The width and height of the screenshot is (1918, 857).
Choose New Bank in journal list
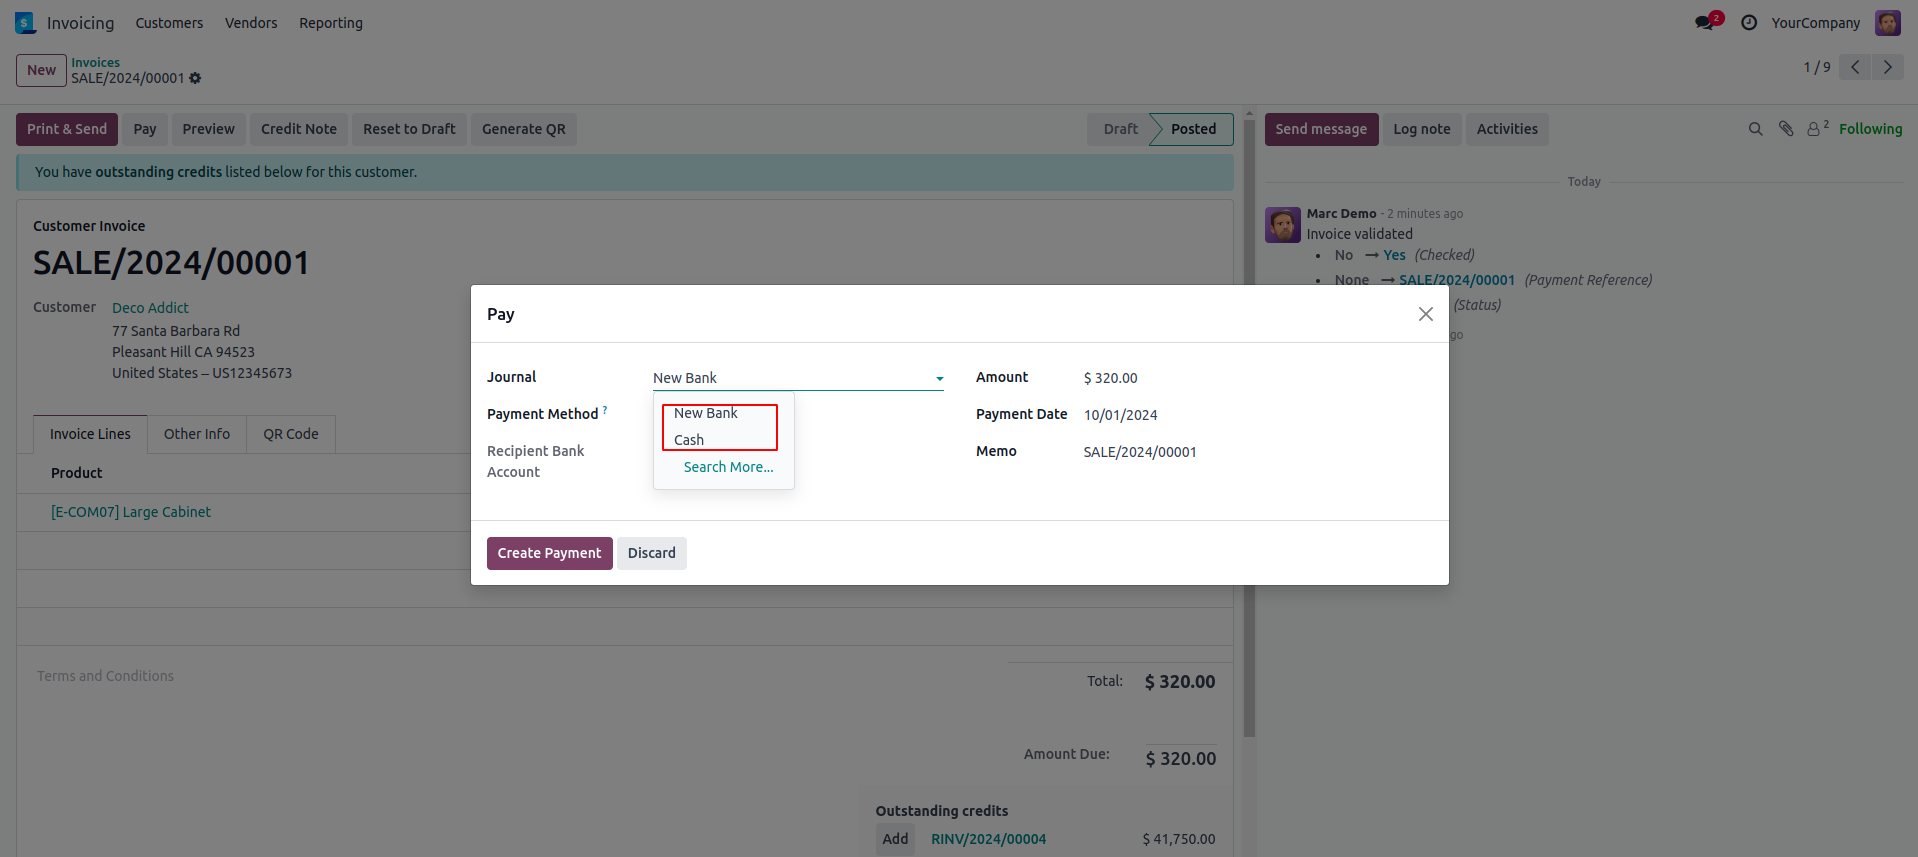point(705,413)
